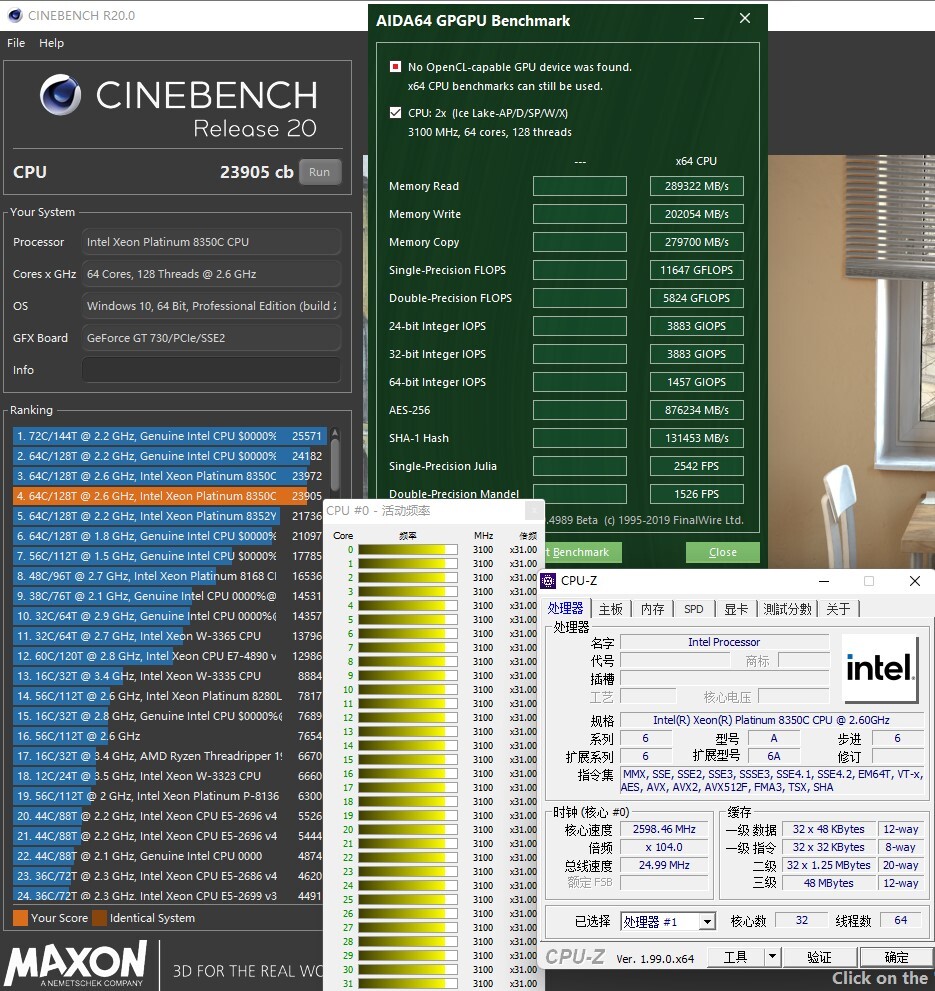Click the Info input field in Cinebench
The image size is (935, 991).
[x=211, y=370]
